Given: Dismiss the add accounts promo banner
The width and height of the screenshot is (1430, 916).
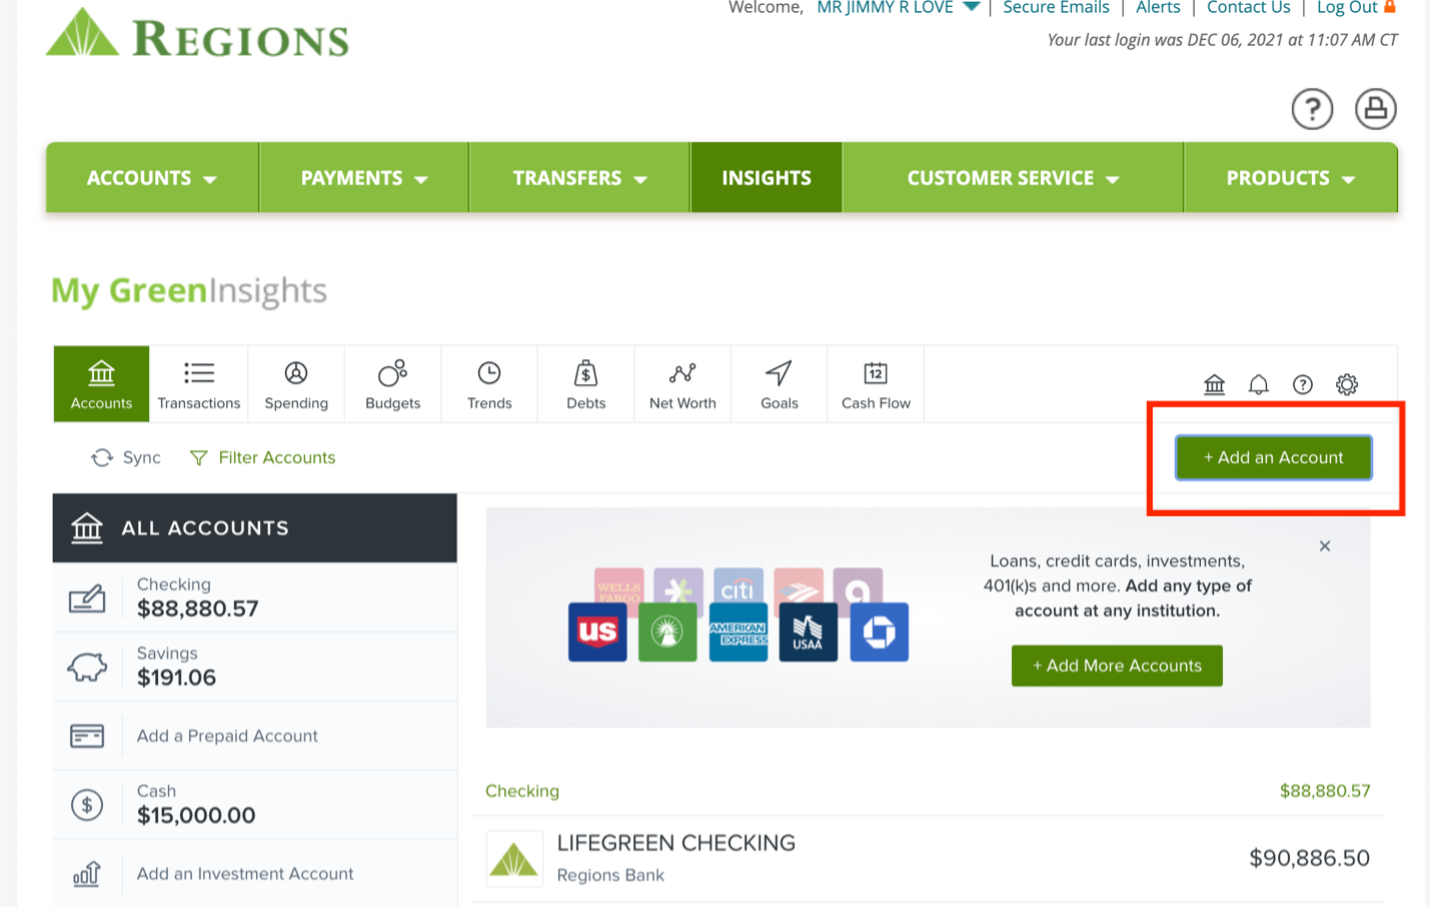Looking at the screenshot, I should [1325, 546].
